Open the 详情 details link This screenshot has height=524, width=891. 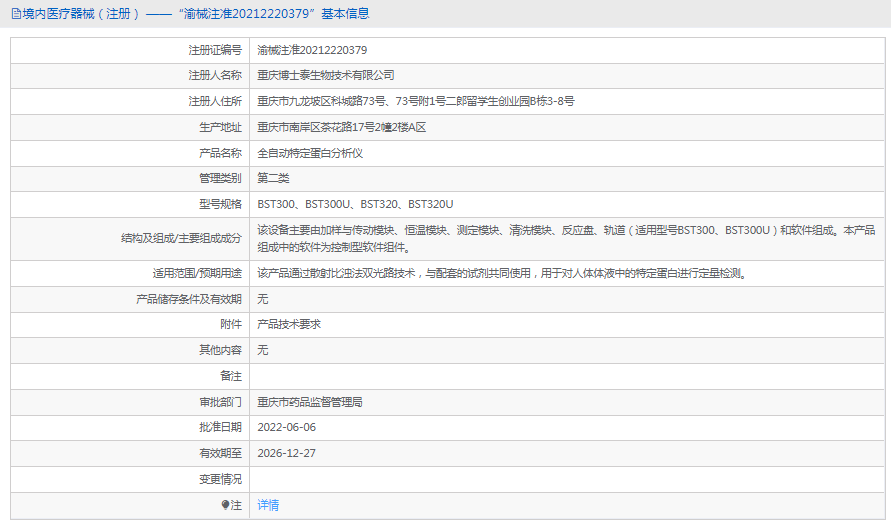click(268, 505)
